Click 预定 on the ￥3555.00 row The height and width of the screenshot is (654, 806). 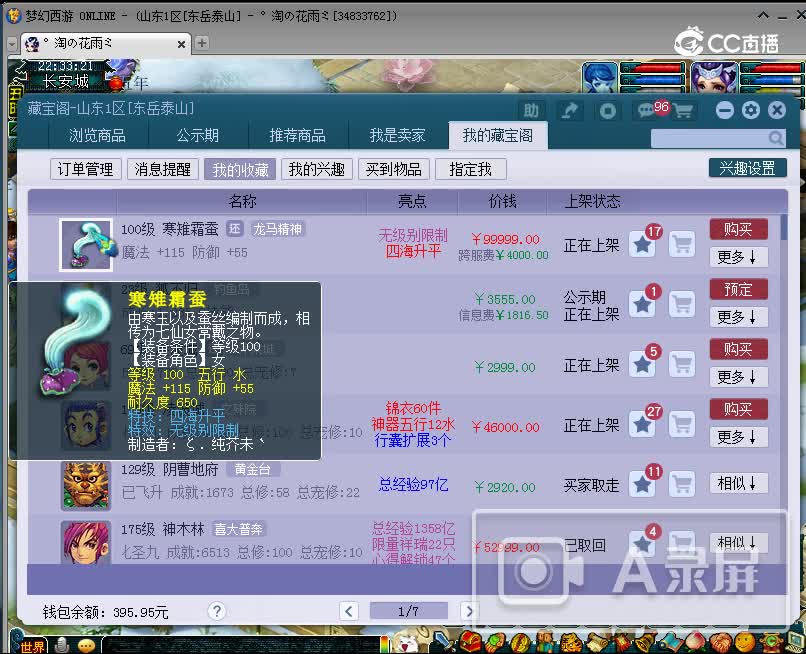point(738,289)
